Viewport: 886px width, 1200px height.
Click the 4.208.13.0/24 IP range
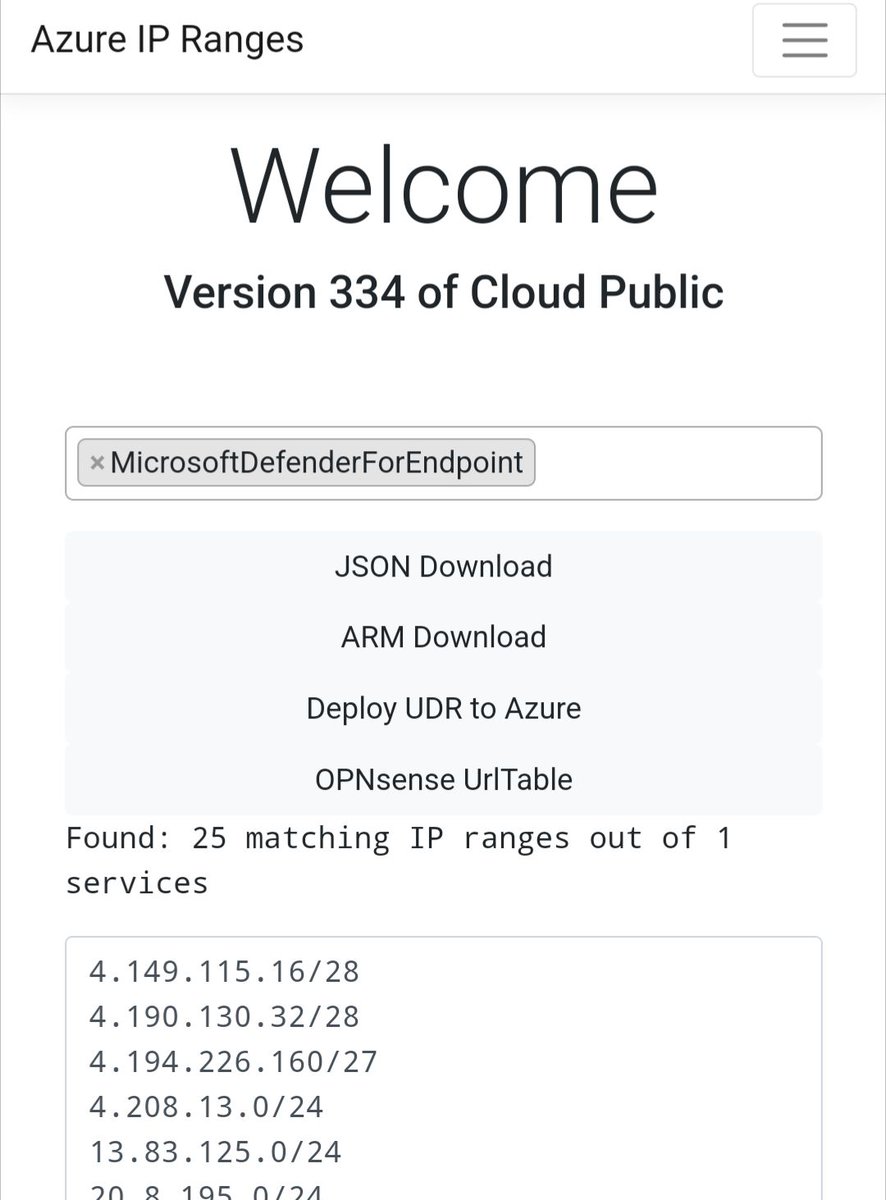point(206,1106)
